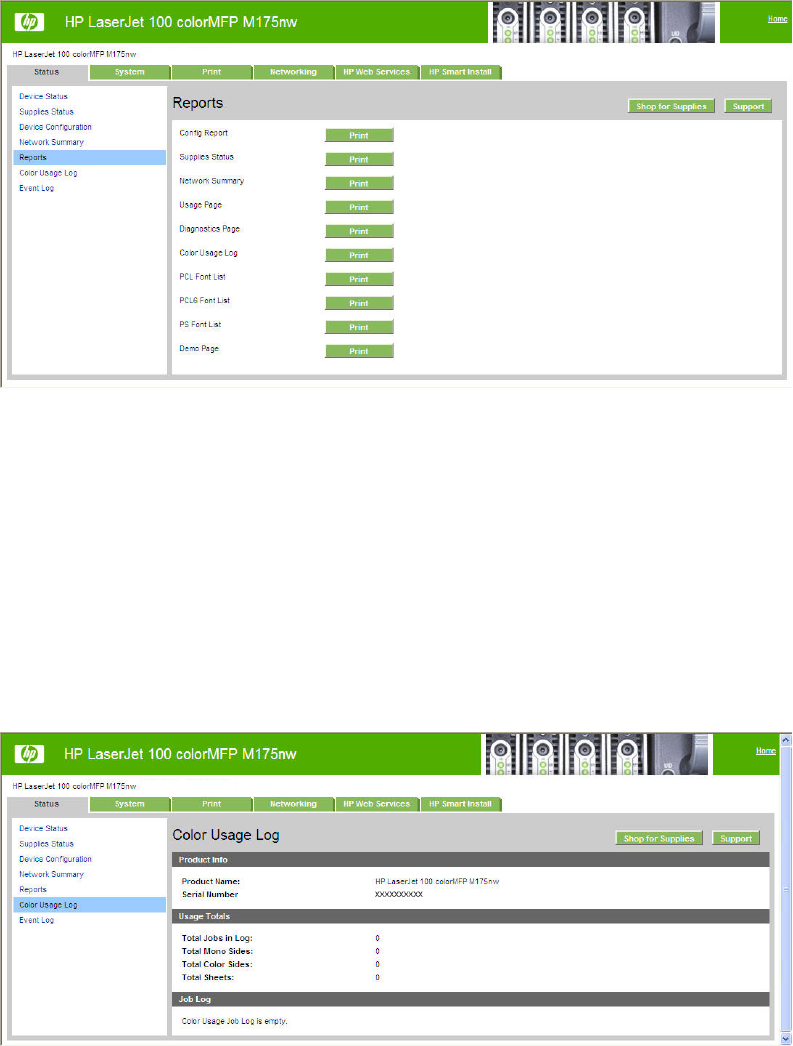Switch to Print tab in Color Usage Log page
This screenshot has height=1046, width=793.
point(211,804)
